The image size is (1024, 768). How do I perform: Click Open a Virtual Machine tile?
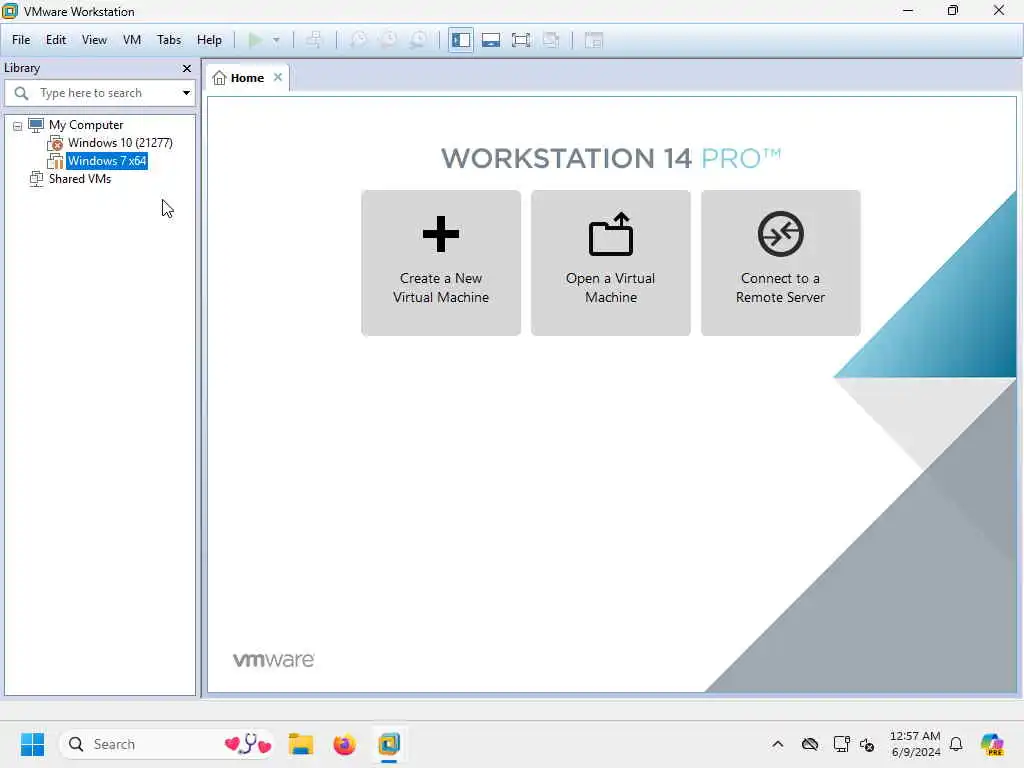(611, 263)
